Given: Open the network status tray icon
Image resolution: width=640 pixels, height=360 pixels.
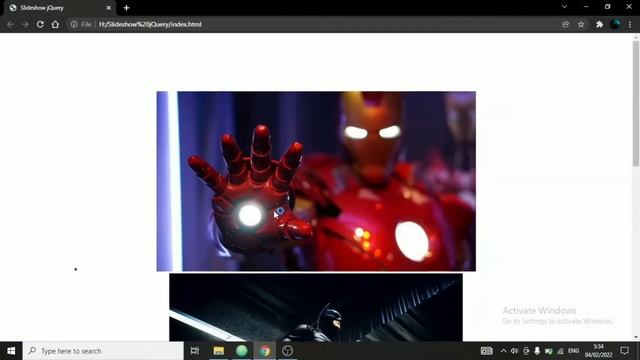Looking at the screenshot, I should click(x=560, y=351).
